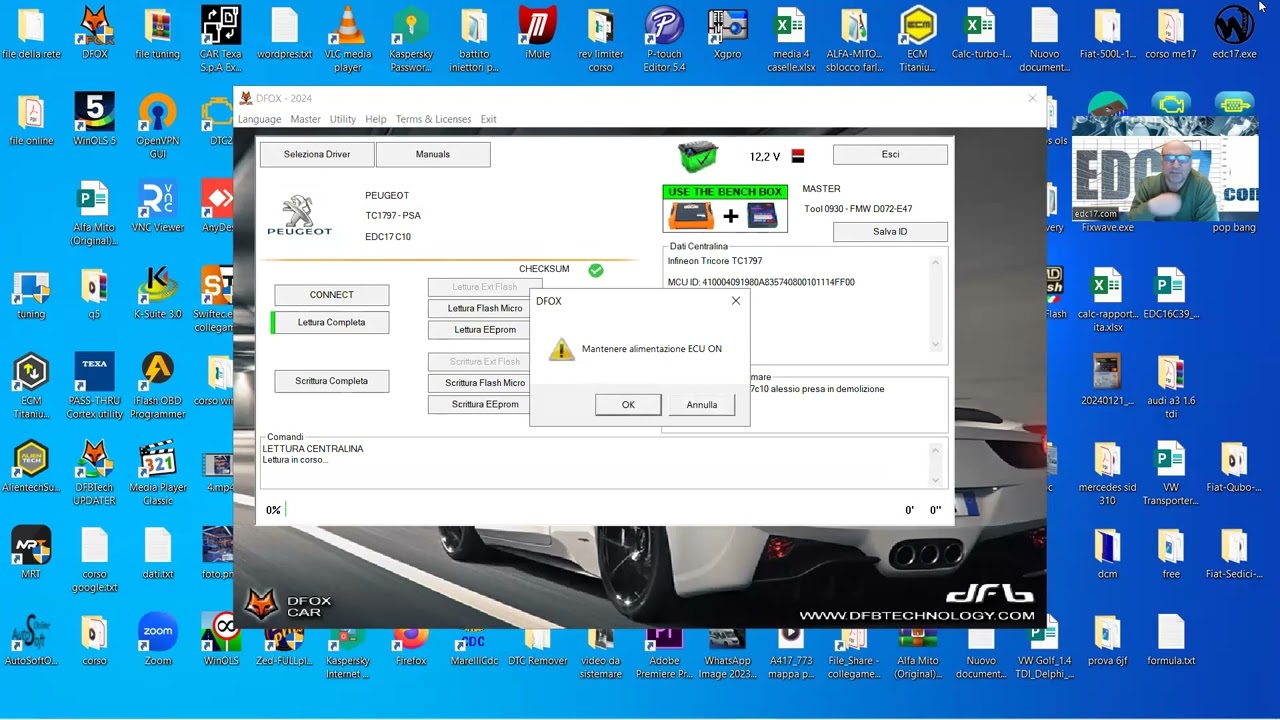This screenshot has height=720, width=1280.
Task: Open the Utility menu
Action: click(x=343, y=119)
